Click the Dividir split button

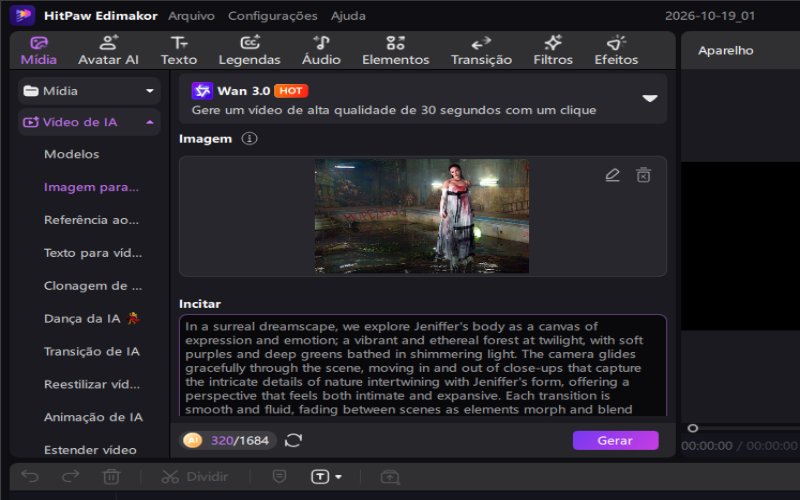coord(194,477)
